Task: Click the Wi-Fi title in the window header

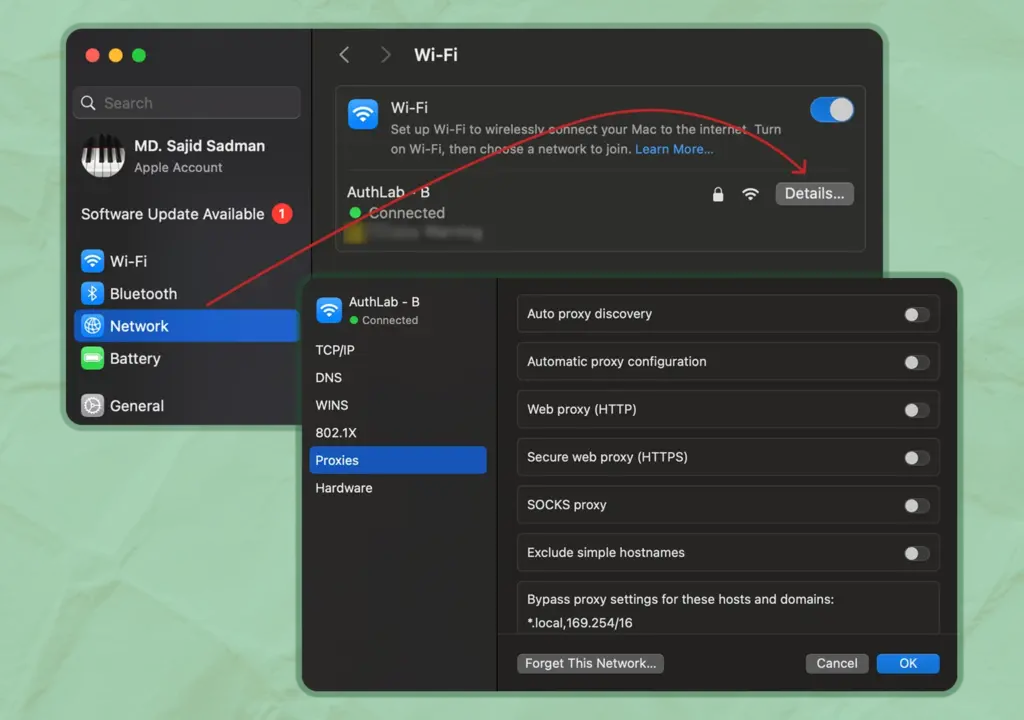Action: [x=436, y=55]
